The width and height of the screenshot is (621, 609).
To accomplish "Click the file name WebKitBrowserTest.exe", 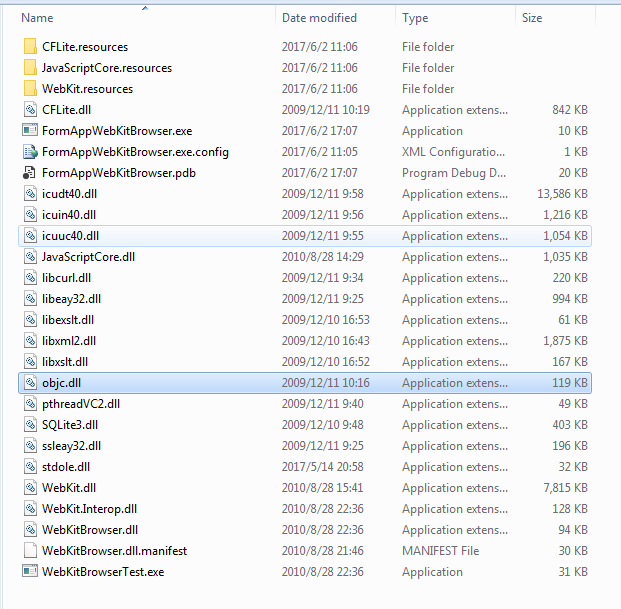I will point(103,571).
